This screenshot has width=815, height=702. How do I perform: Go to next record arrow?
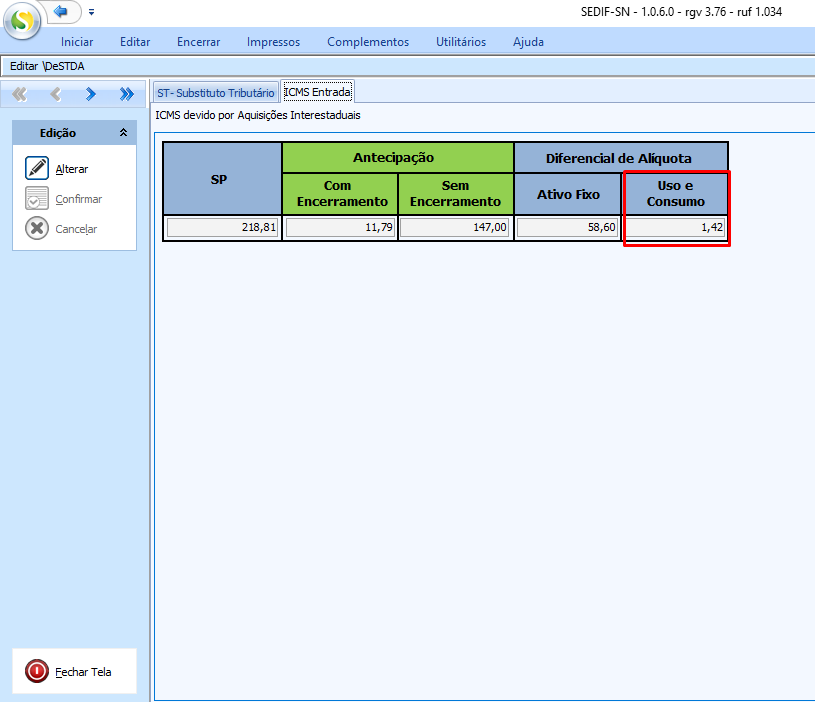point(91,94)
